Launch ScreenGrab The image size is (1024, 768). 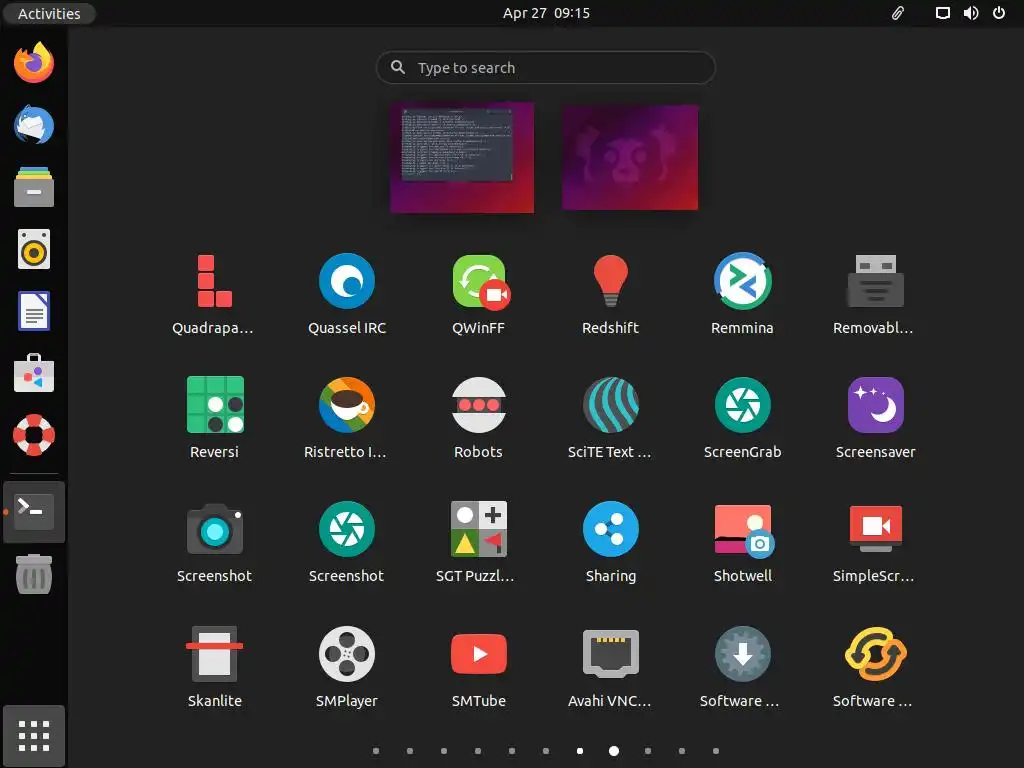click(743, 419)
